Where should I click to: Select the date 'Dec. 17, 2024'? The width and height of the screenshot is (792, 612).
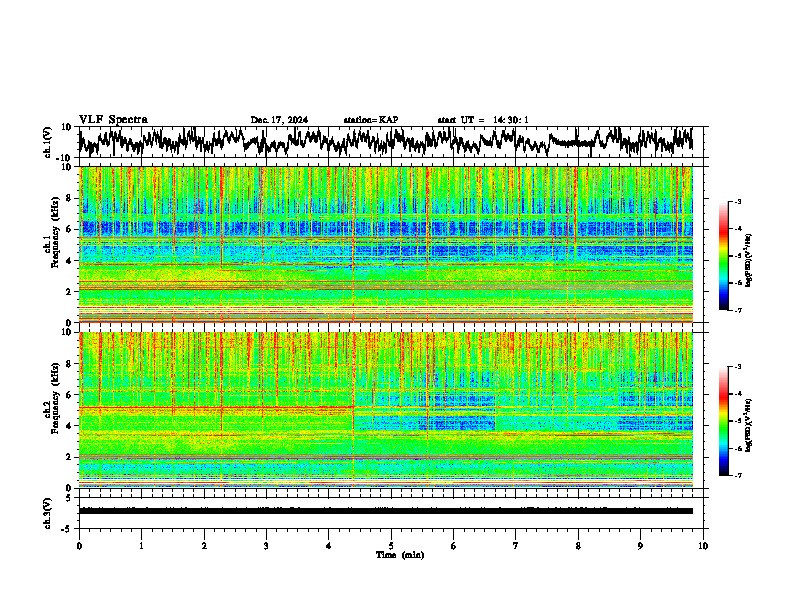279,120
